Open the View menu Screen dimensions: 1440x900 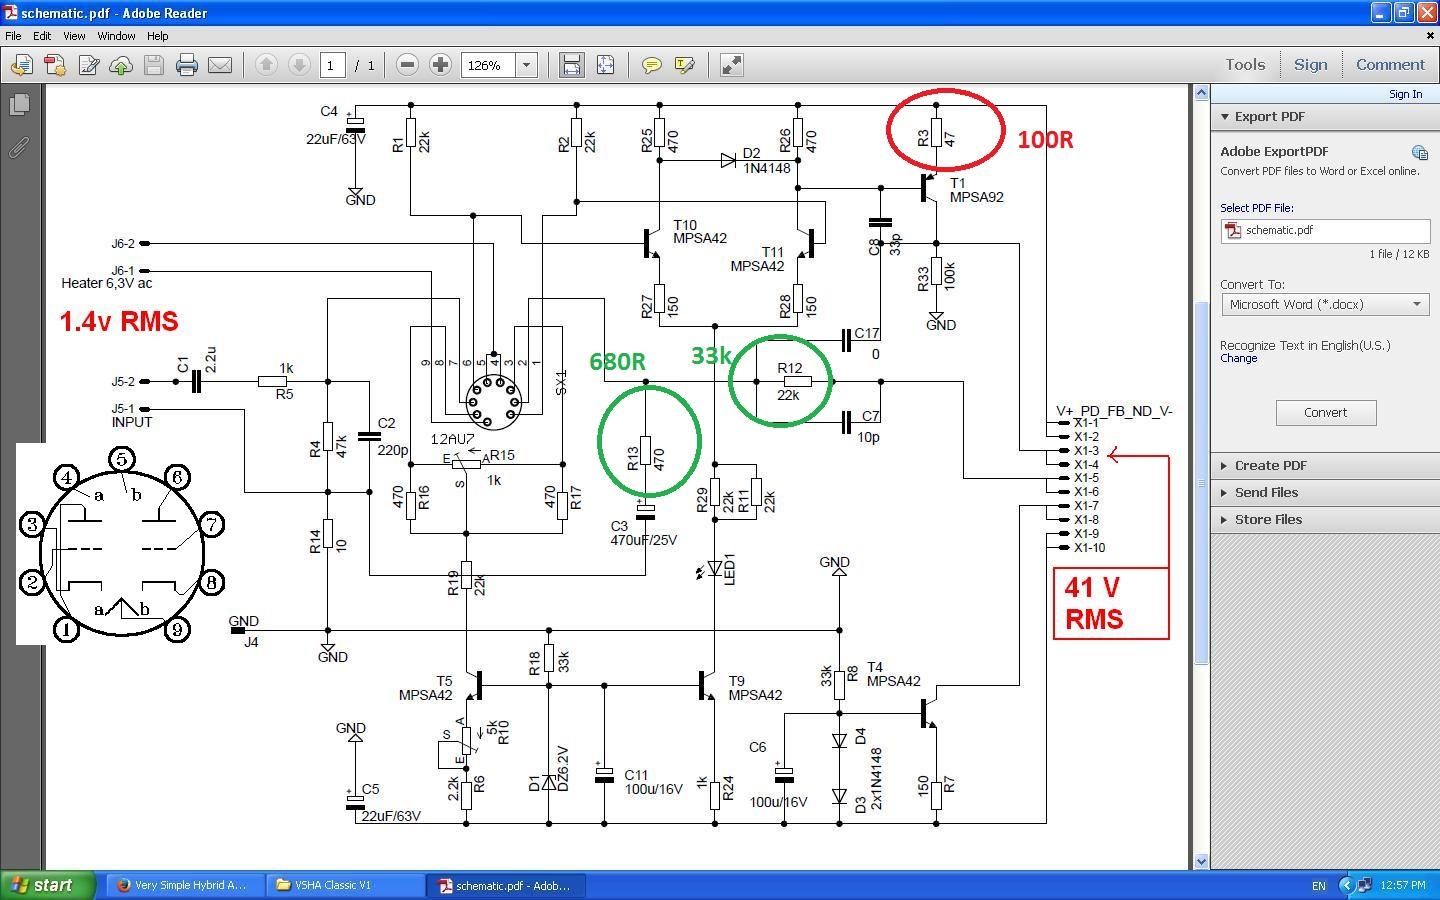[74, 36]
